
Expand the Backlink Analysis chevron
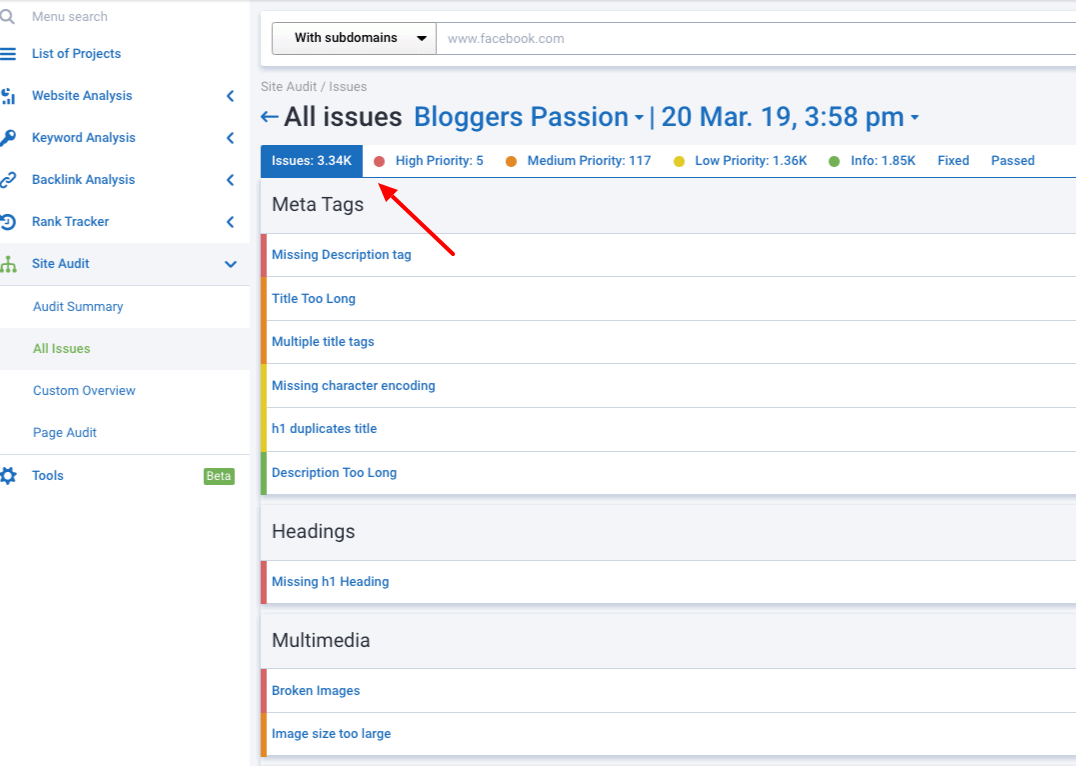point(231,180)
